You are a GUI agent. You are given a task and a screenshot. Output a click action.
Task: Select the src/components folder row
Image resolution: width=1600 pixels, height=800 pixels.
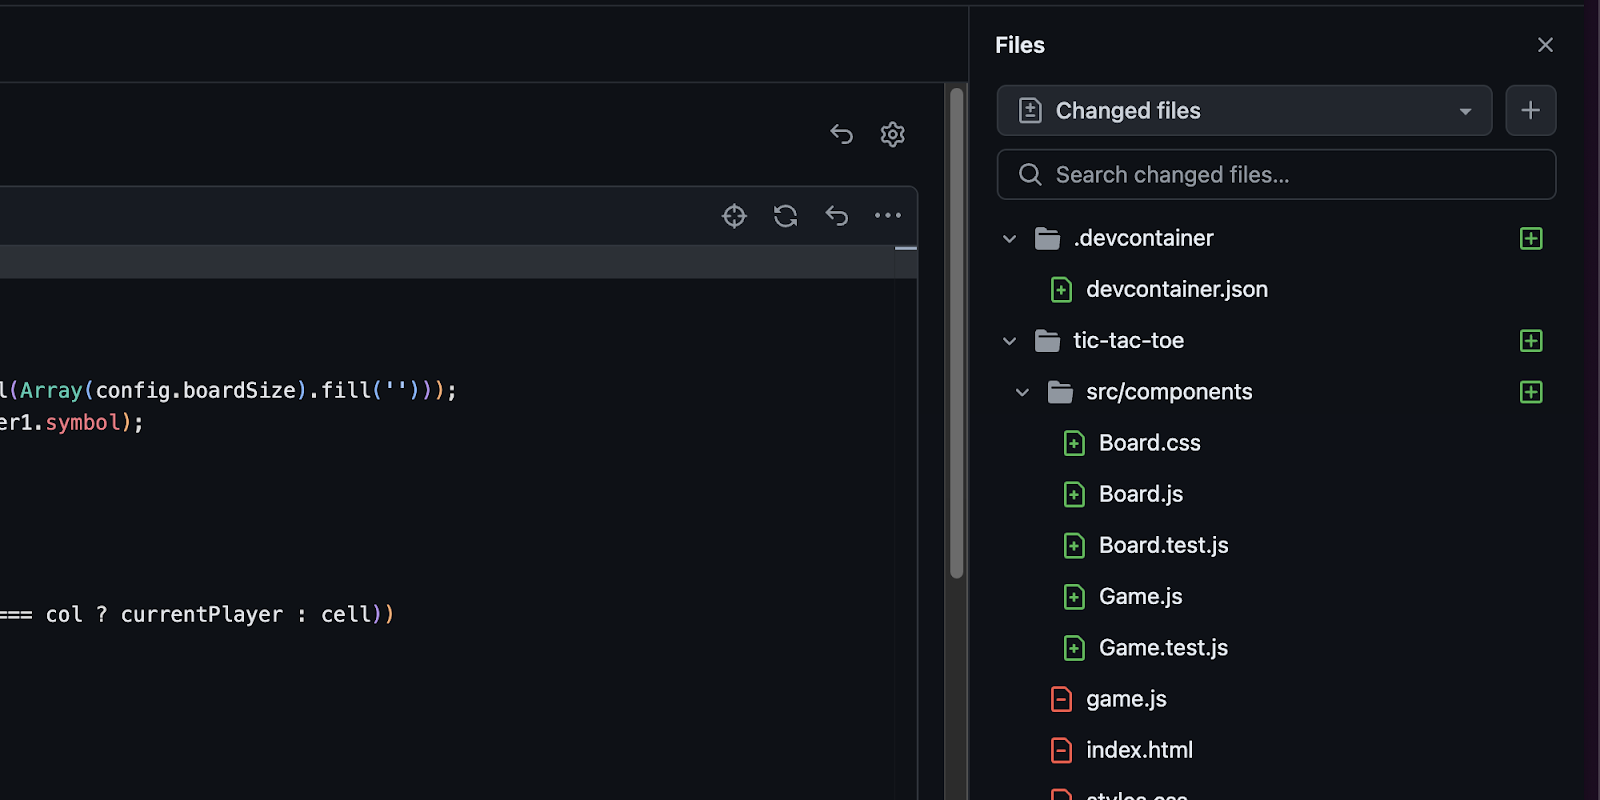pyautogui.click(x=1276, y=391)
